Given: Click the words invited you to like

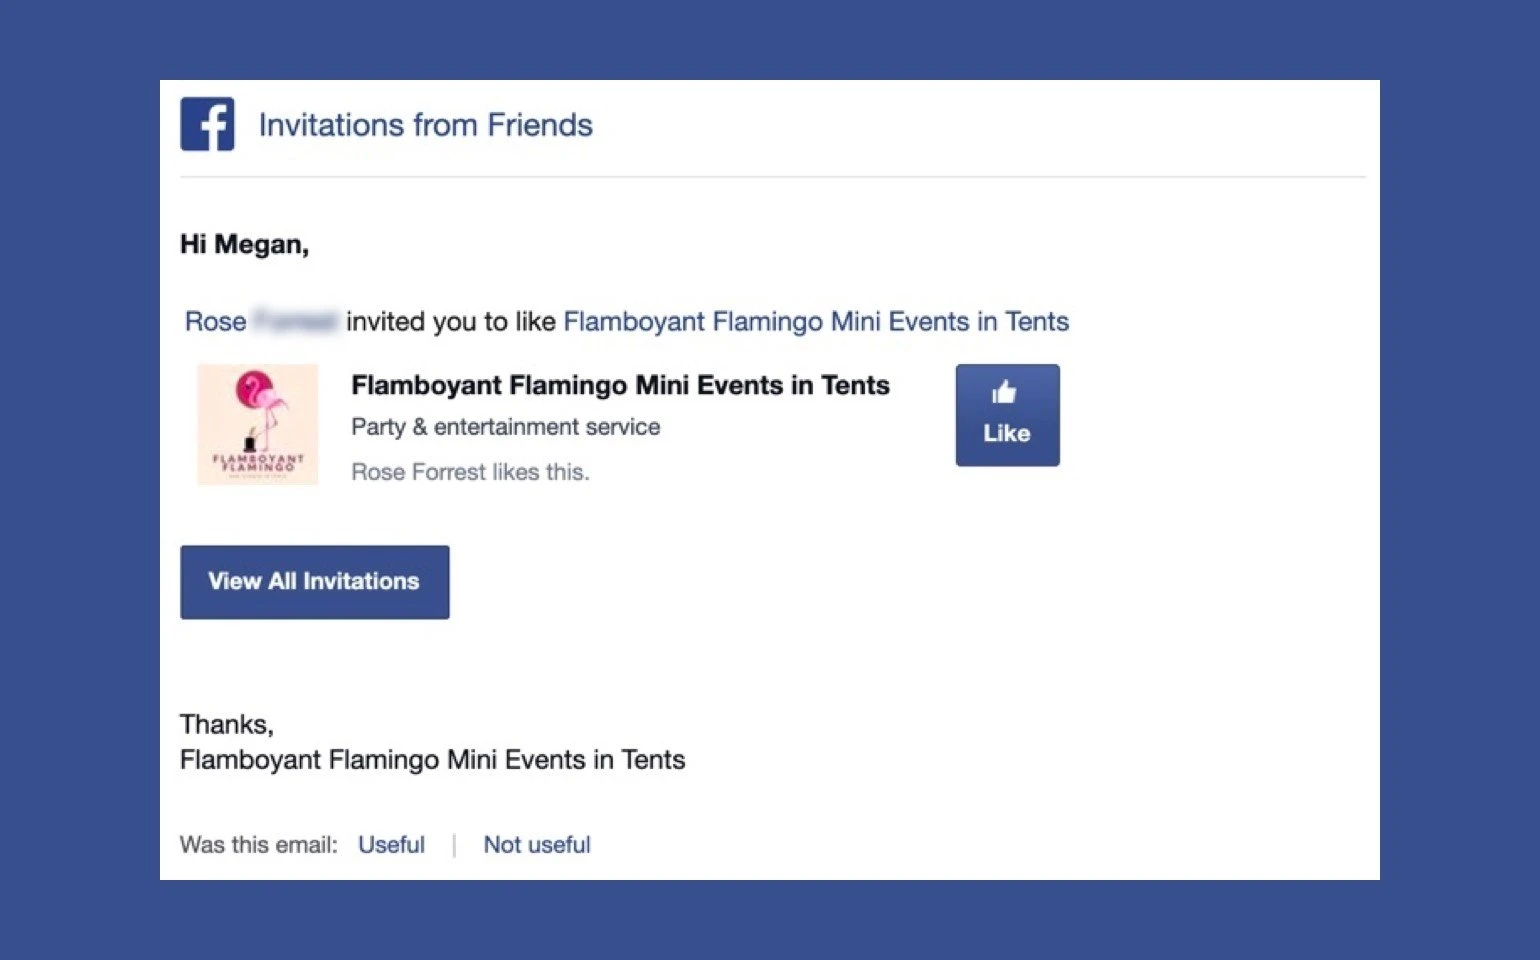Looking at the screenshot, I should pos(450,322).
